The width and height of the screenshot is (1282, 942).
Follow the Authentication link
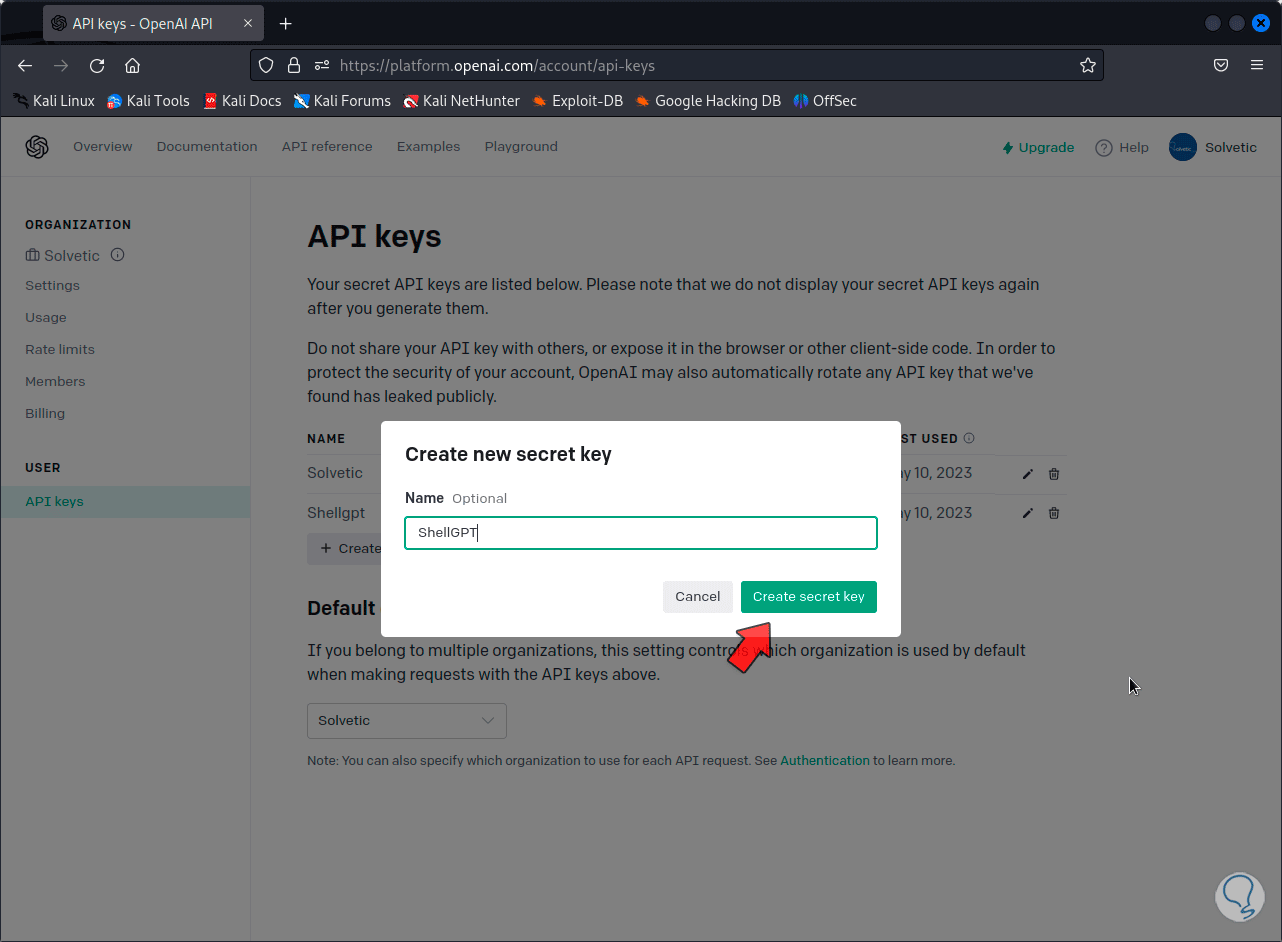(x=825, y=761)
